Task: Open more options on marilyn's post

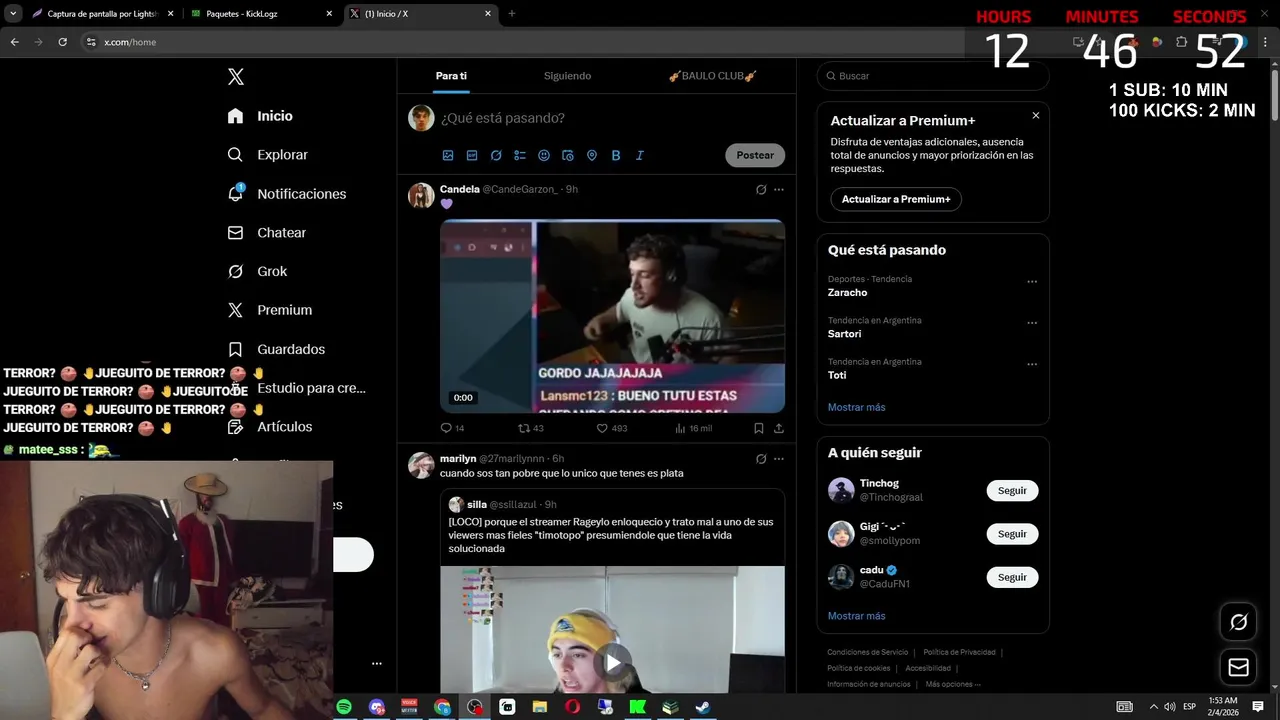Action: tap(779, 459)
